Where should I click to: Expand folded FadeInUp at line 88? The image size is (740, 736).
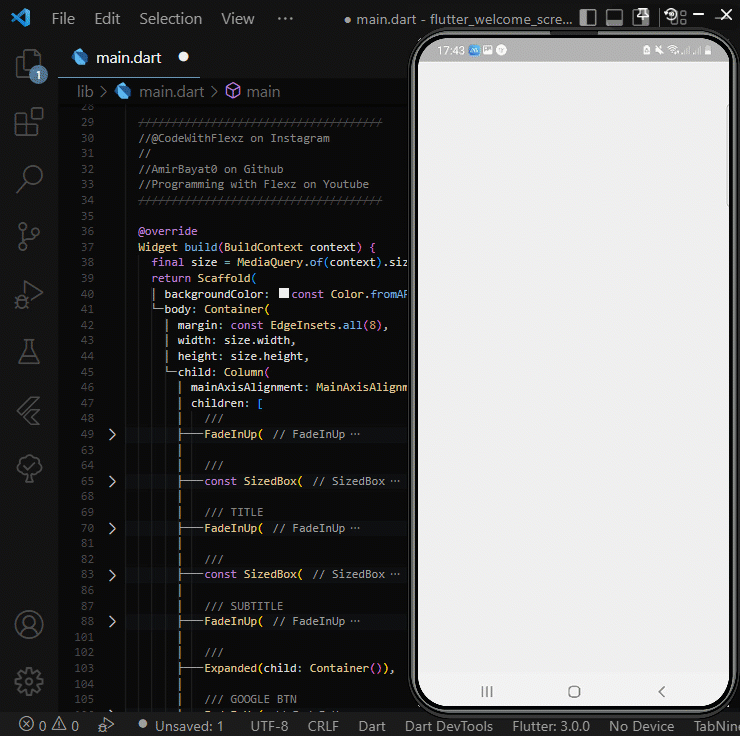pyautogui.click(x=112, y=621)
